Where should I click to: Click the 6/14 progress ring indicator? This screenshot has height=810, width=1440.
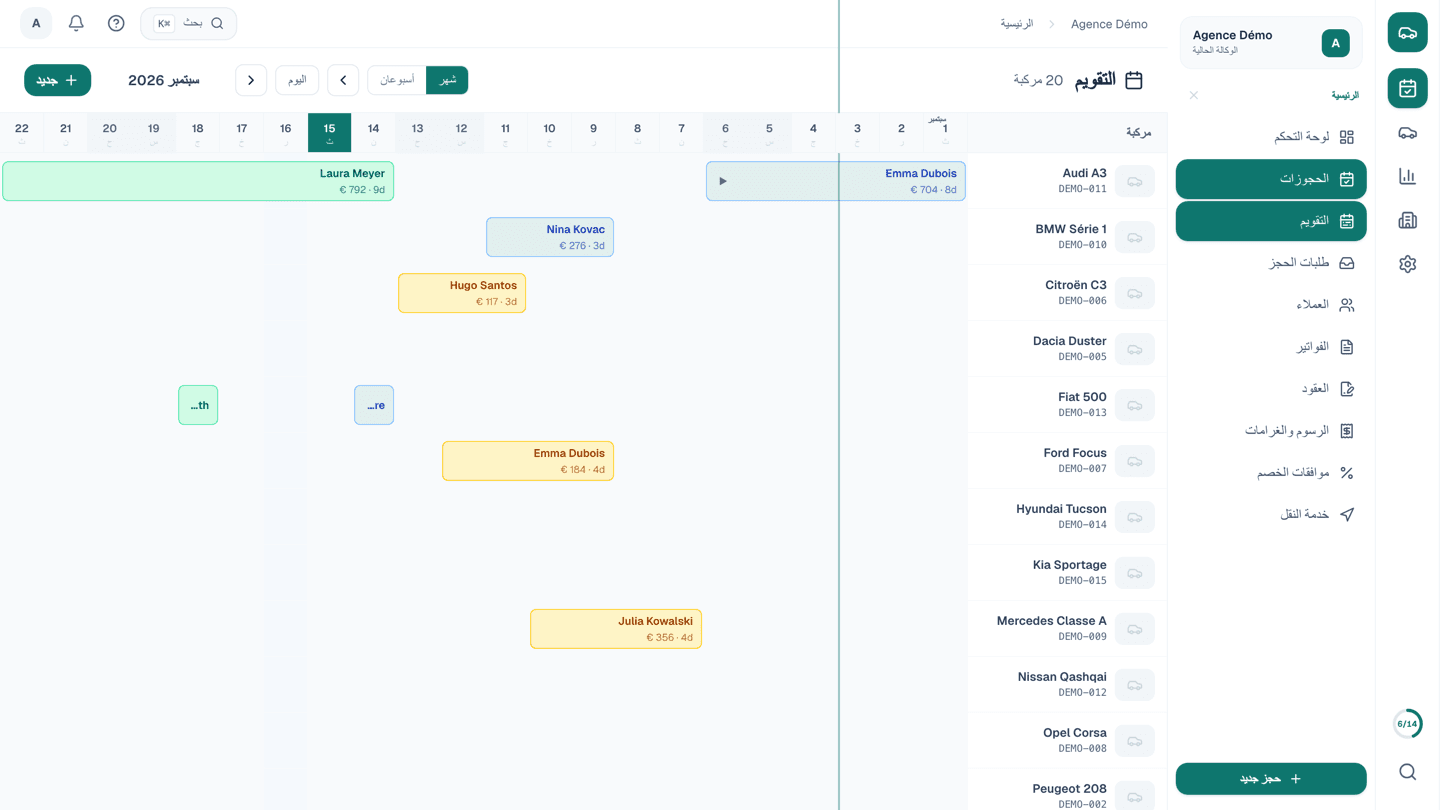[1407, 724]
